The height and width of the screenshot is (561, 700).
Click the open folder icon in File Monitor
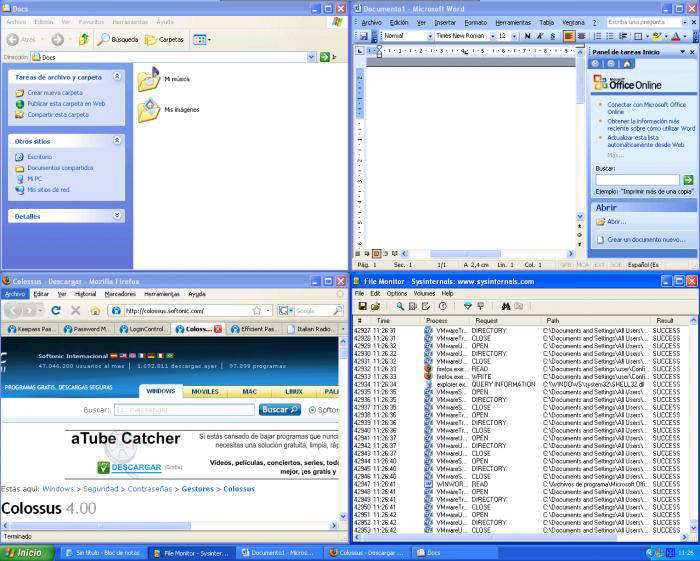pyautogui.click(x=375, y=306)
